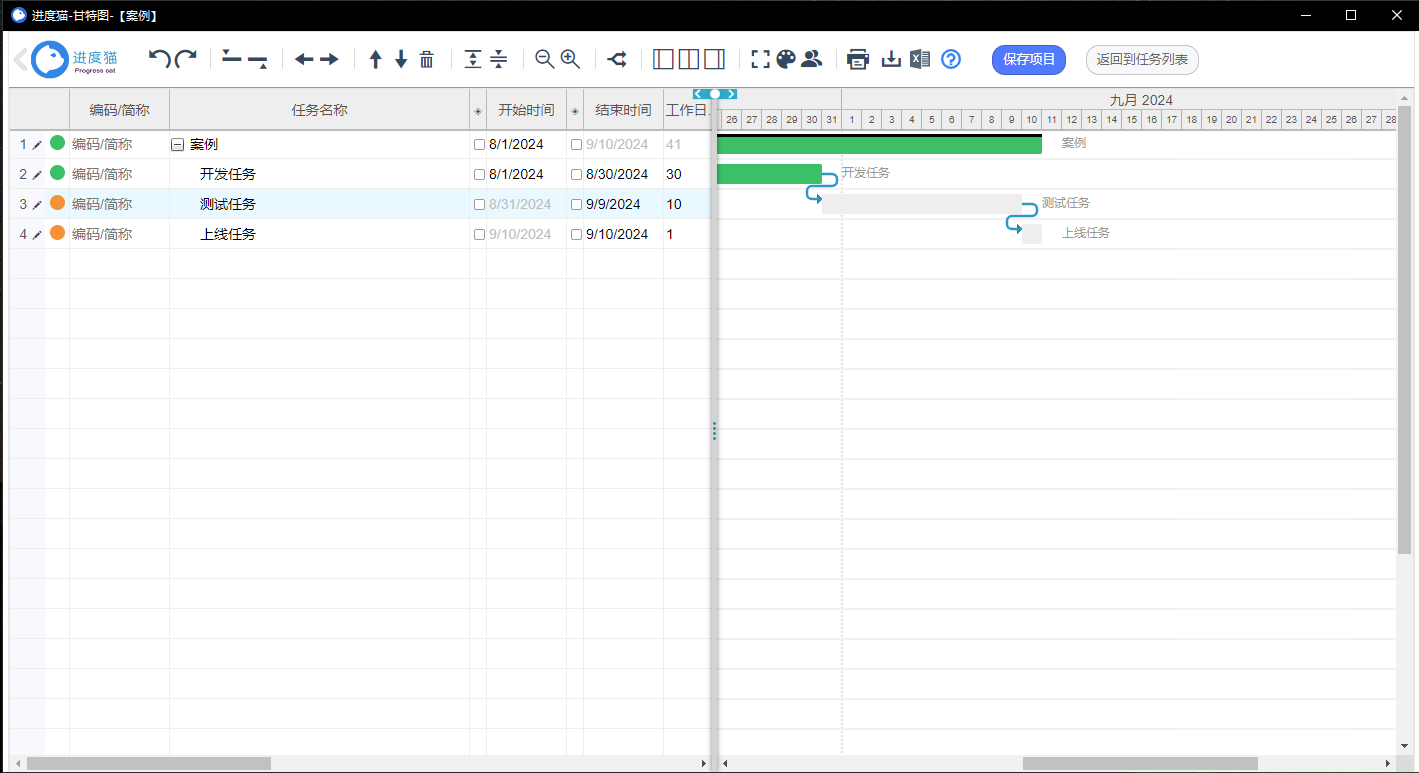Edit row 3 测试任务 pencil icon
Viewport: 1419px width, 773px height.
tap(37, 205)
